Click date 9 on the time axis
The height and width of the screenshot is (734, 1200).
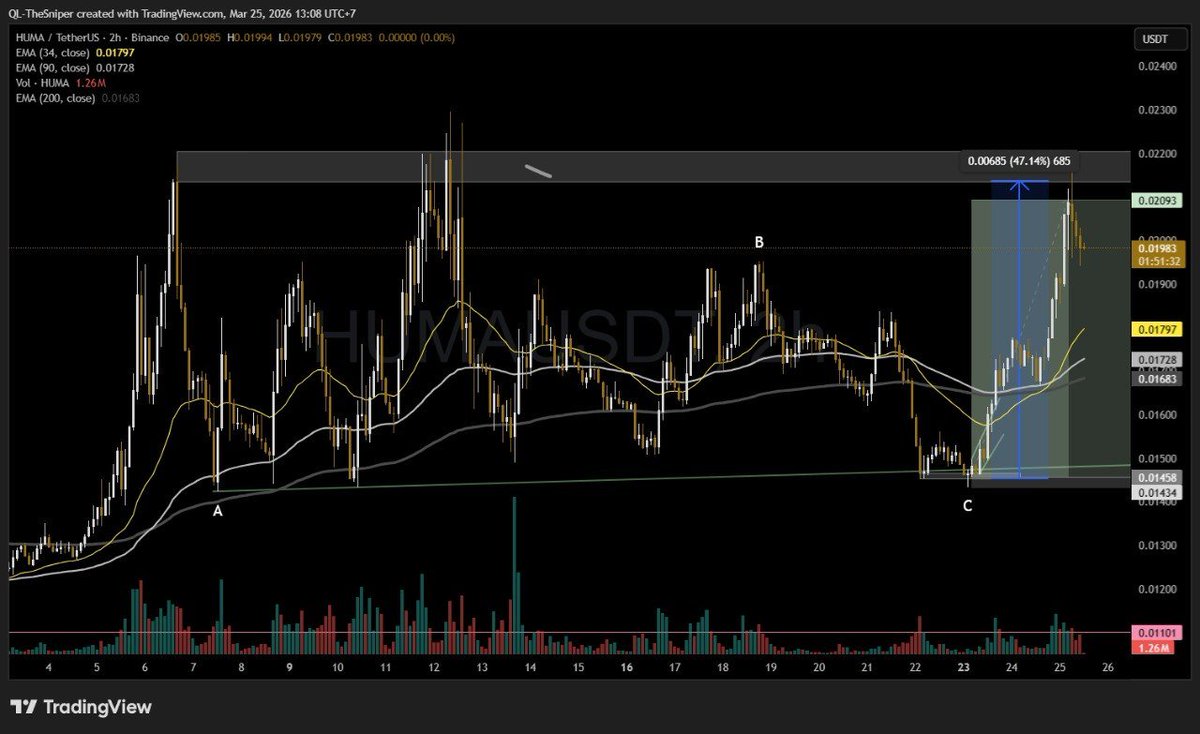click(x=289, y=666)
